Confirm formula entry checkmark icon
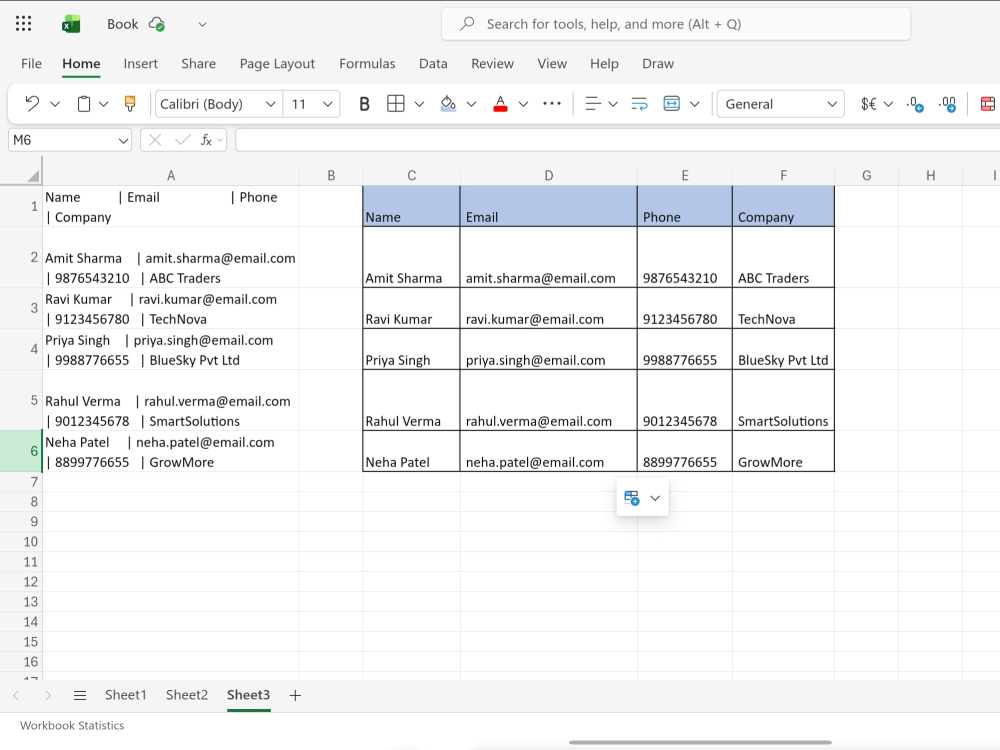1000x750 pixels. coord(182,140)
